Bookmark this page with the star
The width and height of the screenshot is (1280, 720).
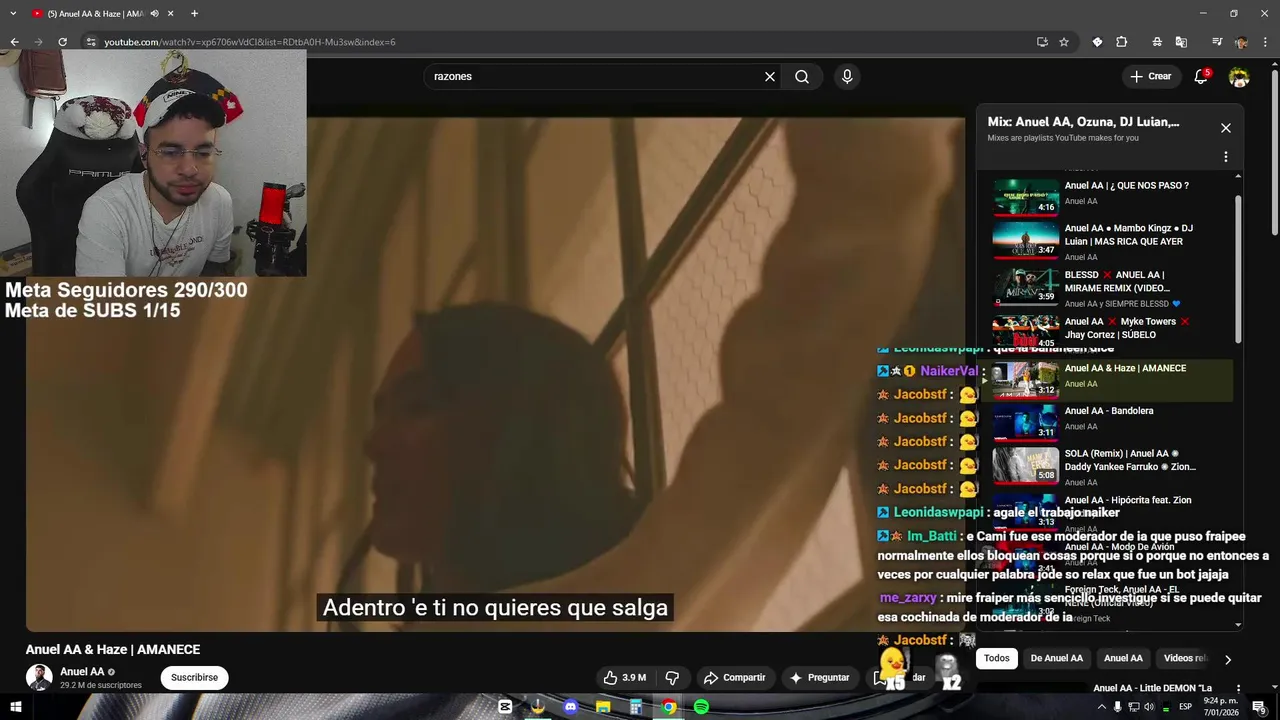[1064, 42]
